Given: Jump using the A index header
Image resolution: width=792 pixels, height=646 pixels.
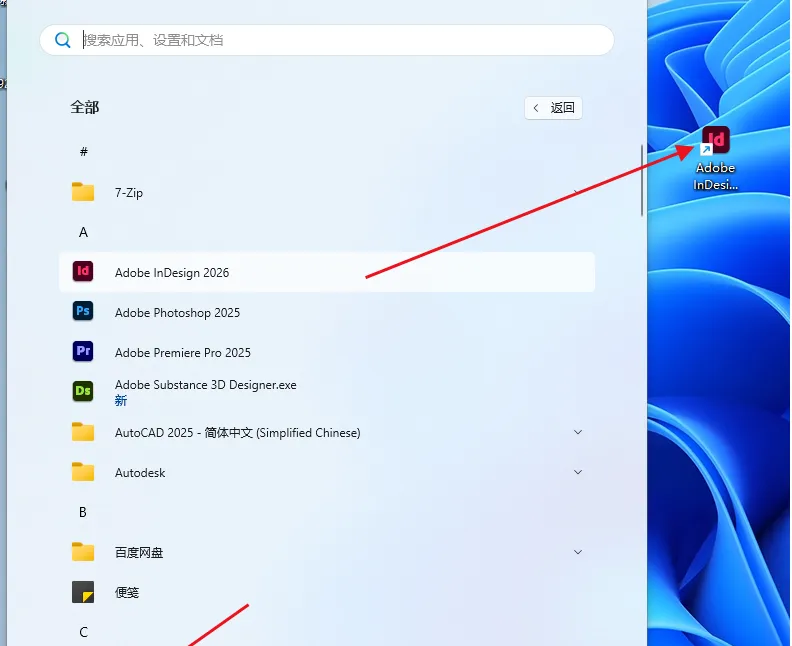Looking at the screenshot, I should click(83, 232).
